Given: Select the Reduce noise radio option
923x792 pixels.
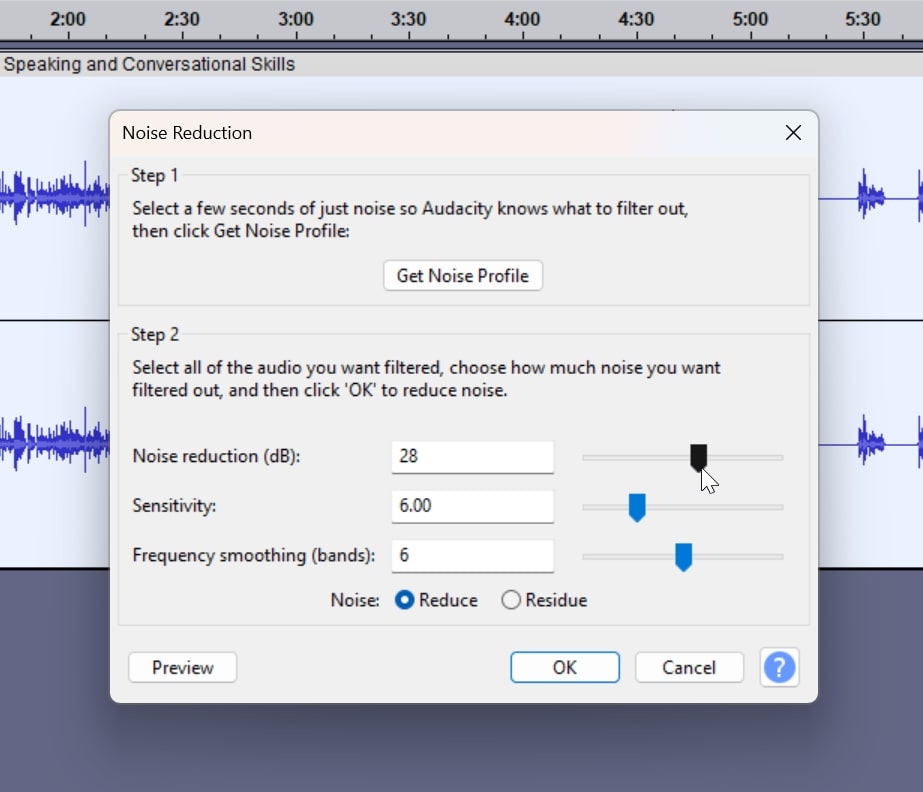Looking at the screenshot, I should click(x=405, y=600).
